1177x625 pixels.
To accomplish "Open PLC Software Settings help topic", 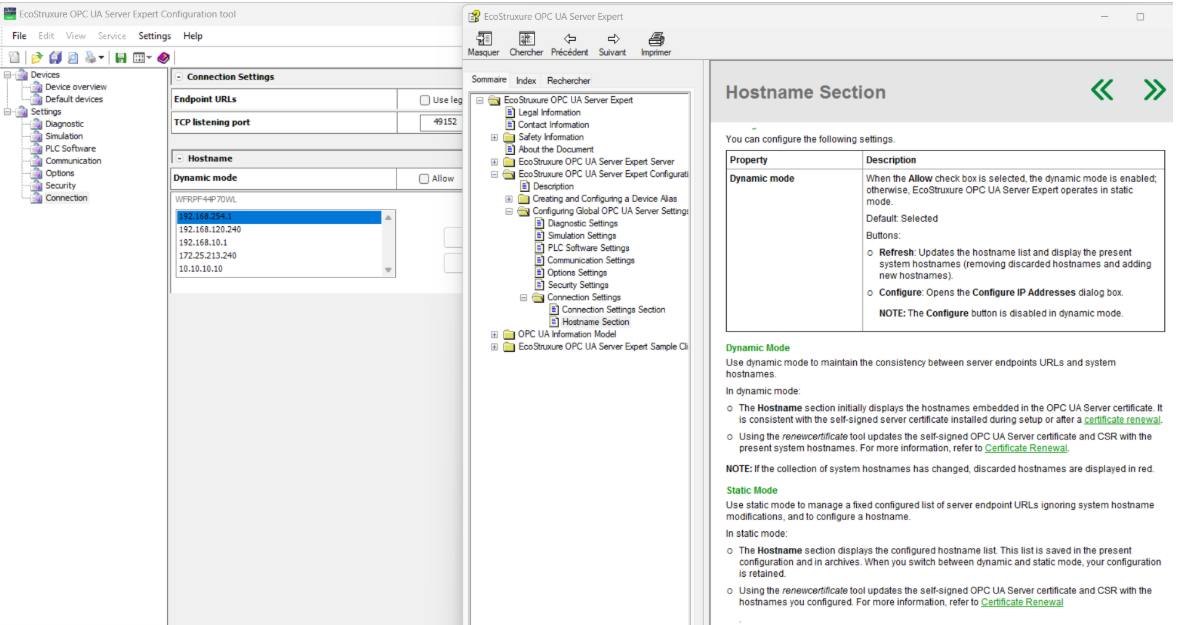I will 588,248.
